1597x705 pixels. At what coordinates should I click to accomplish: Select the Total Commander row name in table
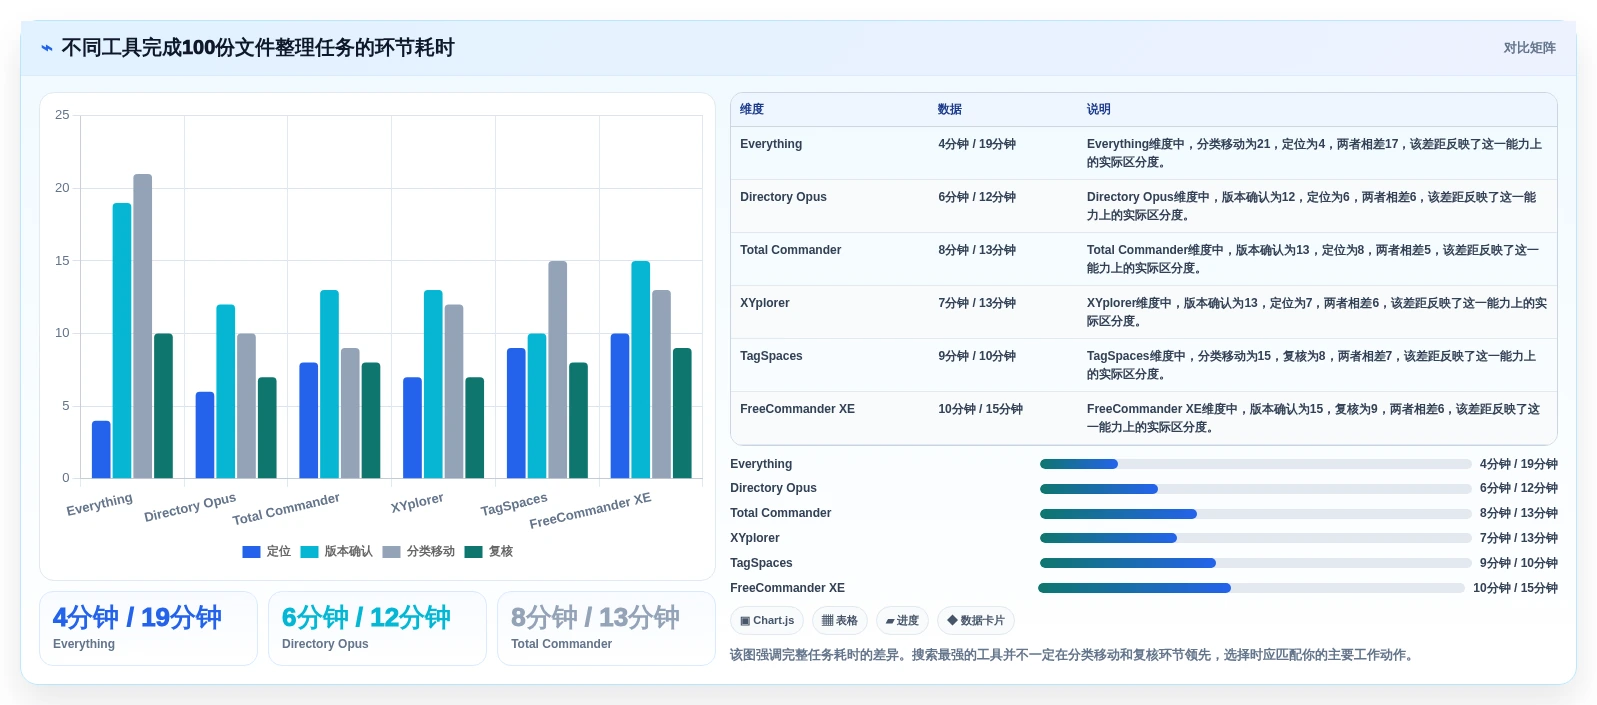(x=790, y=250)
